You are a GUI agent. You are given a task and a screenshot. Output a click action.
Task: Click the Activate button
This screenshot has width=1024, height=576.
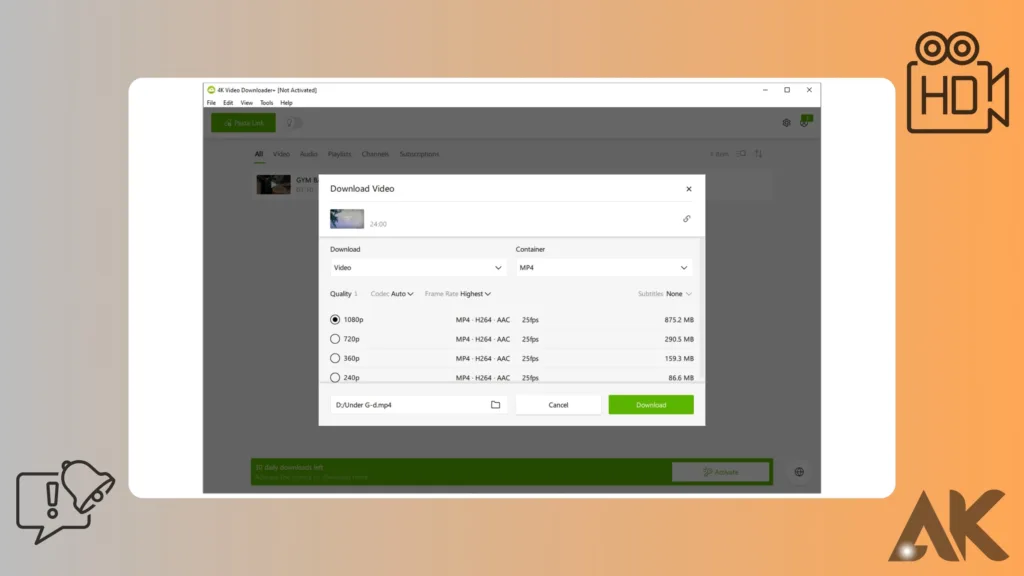(x=721, y=472)
